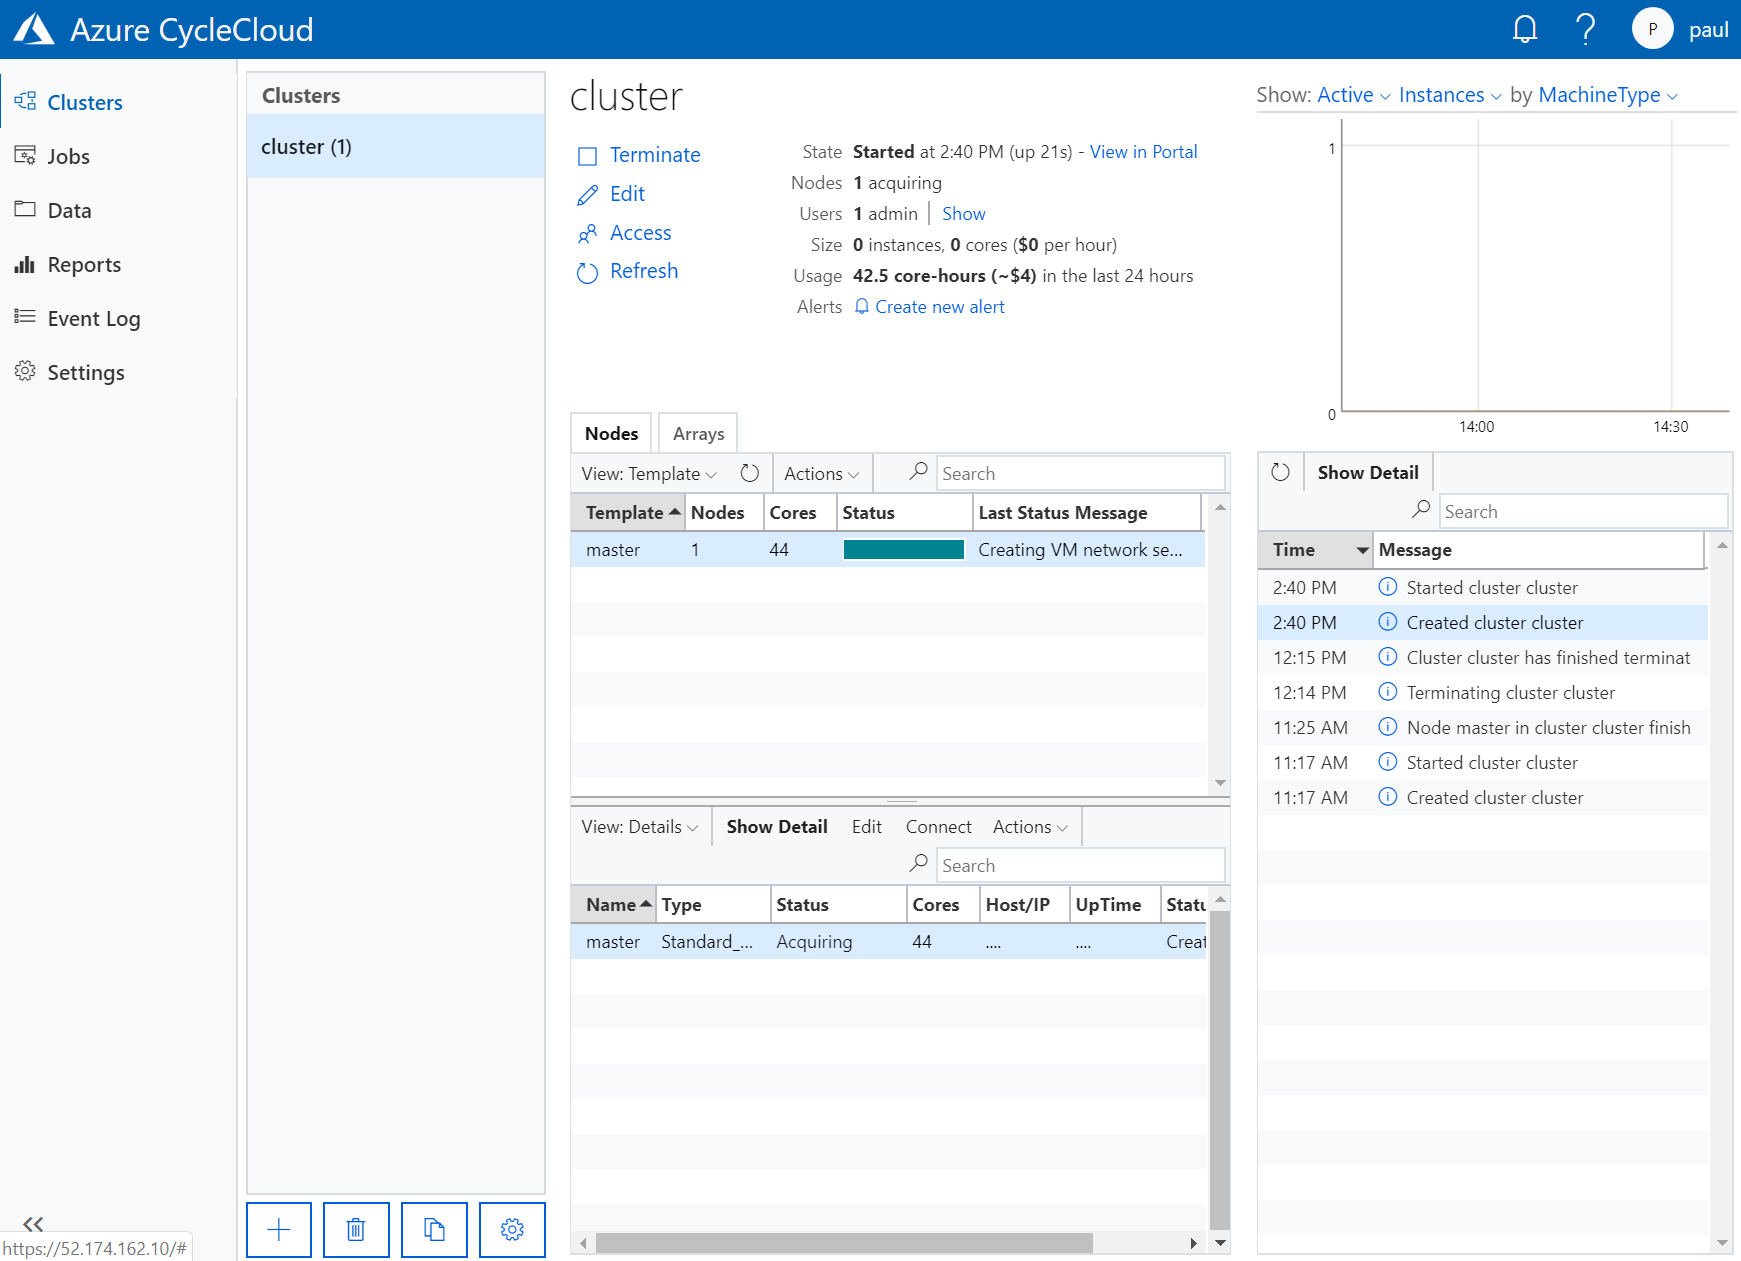Go to Jobs in the sidebar

(x=68, y=156)
